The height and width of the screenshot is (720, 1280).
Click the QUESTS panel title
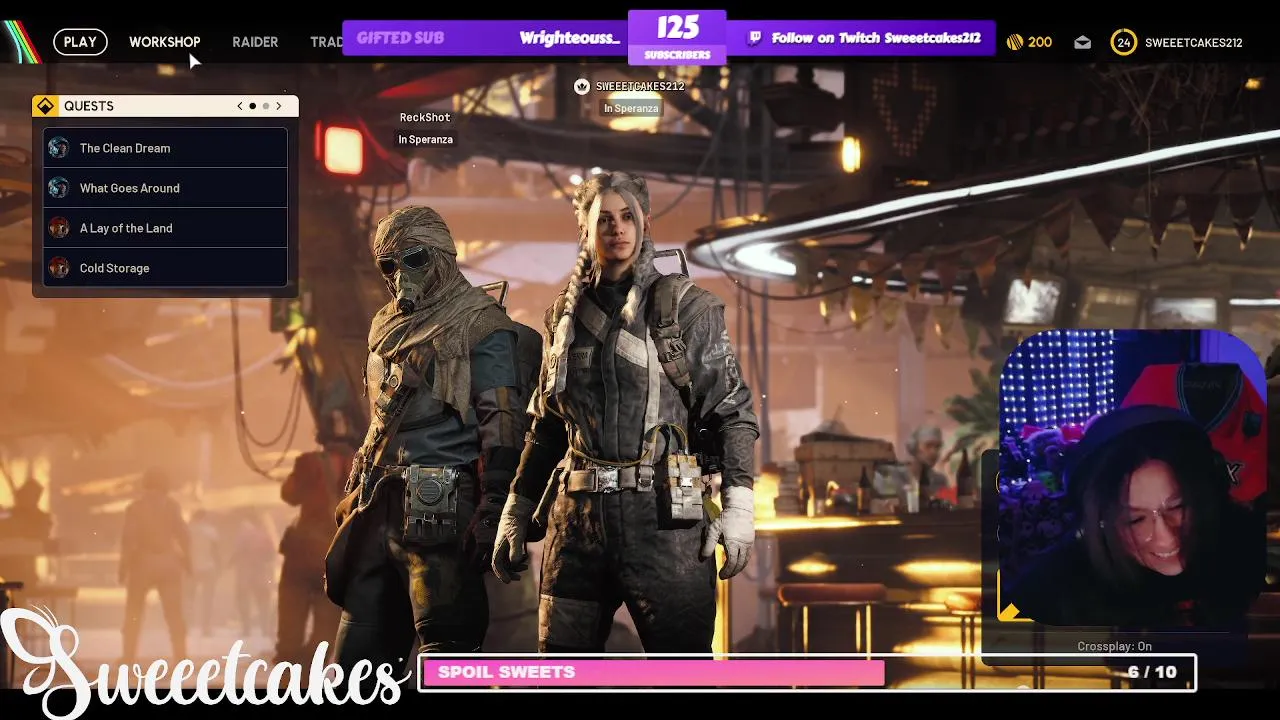click(89, 106)
